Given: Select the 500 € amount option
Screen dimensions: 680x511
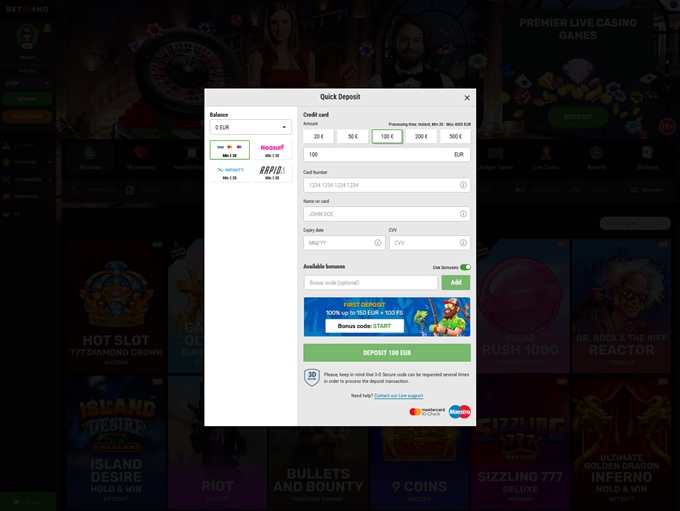Looking at the screenshot, I should tap(455, 137).
